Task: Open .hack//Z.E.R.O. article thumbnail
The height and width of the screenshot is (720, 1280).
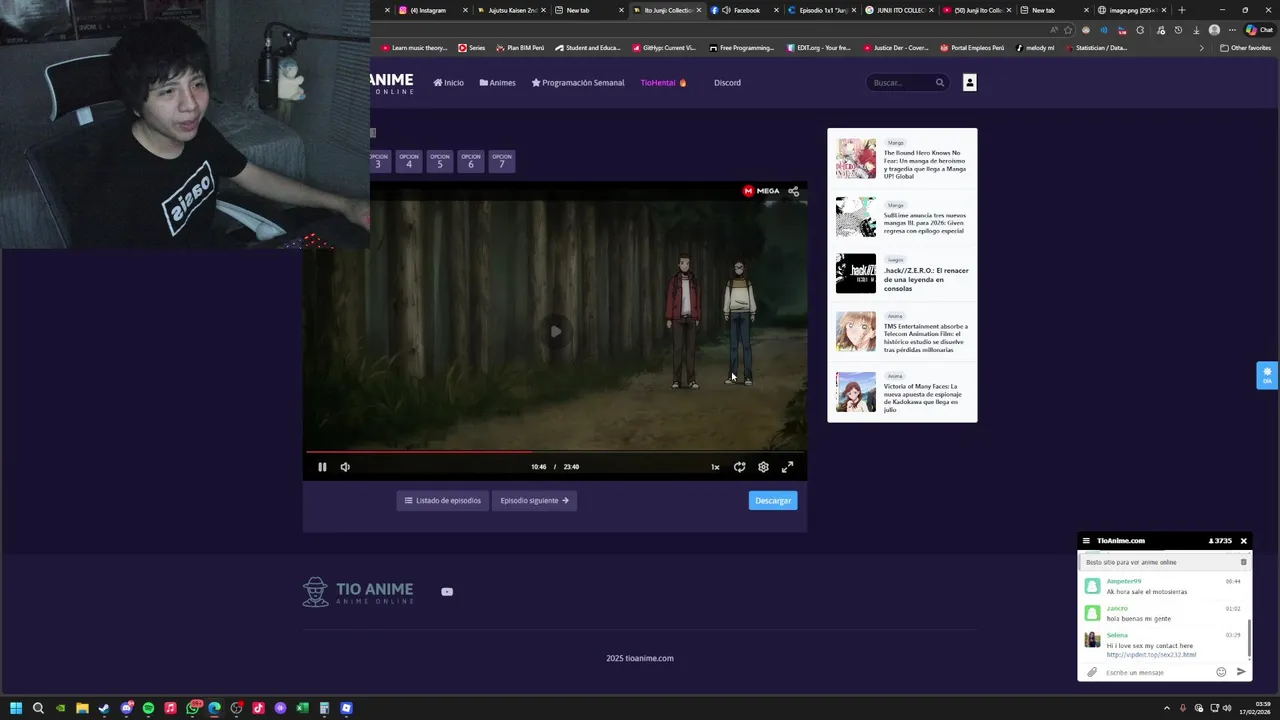Action: pyautogui.click(x=856, y=274)
